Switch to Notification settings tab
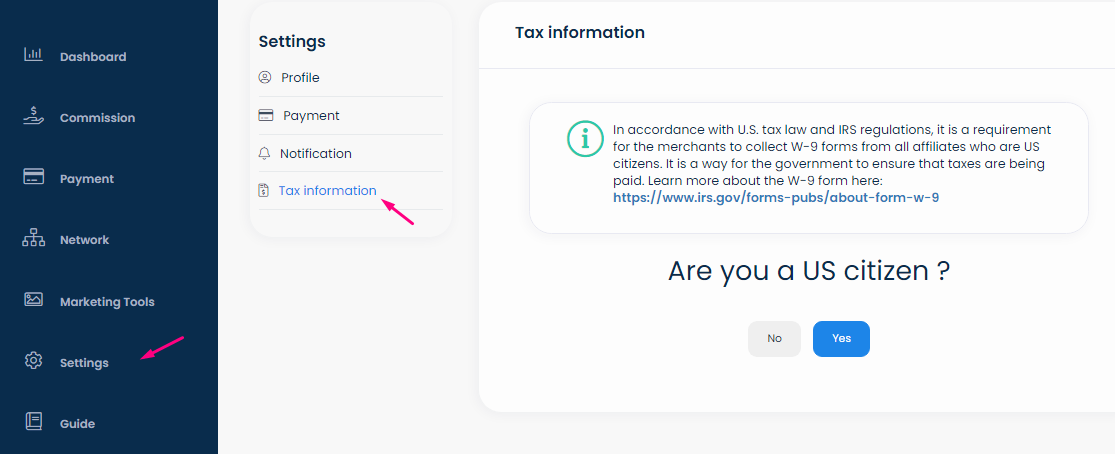The width and height of the screenshot is (1115, 454). 316,154
